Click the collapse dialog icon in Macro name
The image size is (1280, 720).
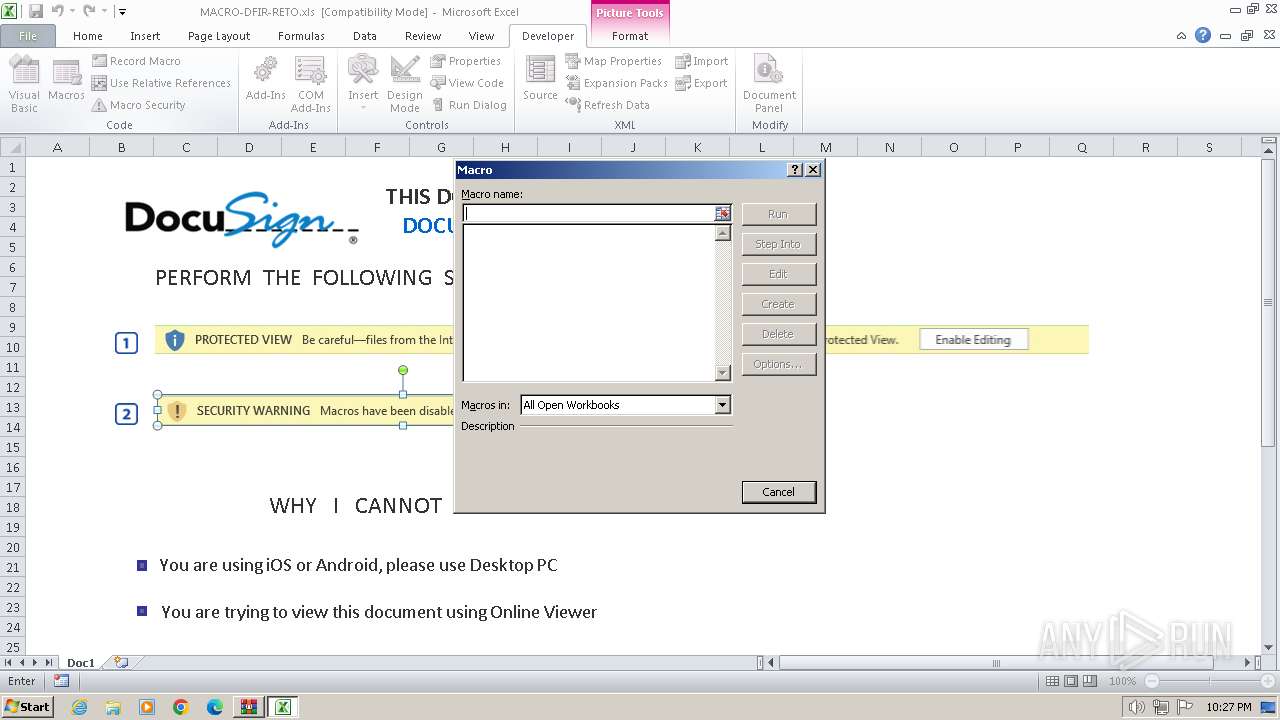pos(723,213)
